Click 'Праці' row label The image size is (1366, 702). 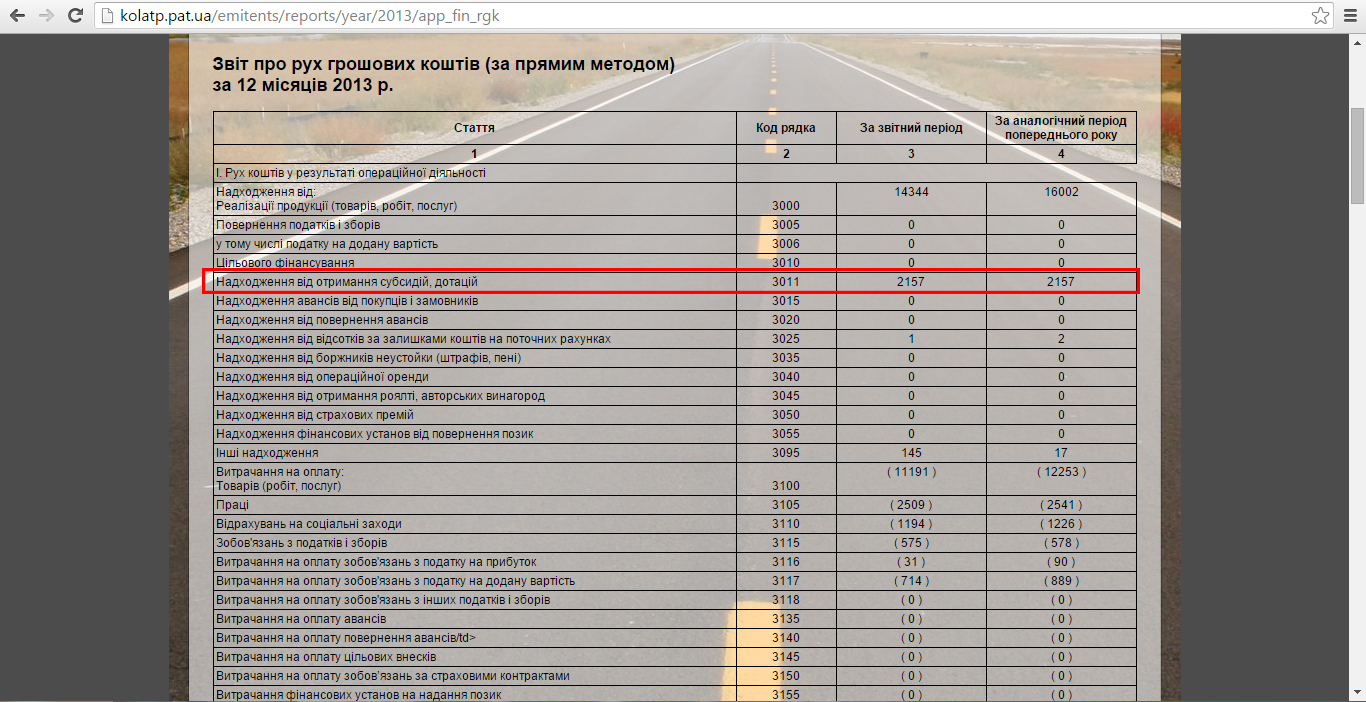point(232,505)
